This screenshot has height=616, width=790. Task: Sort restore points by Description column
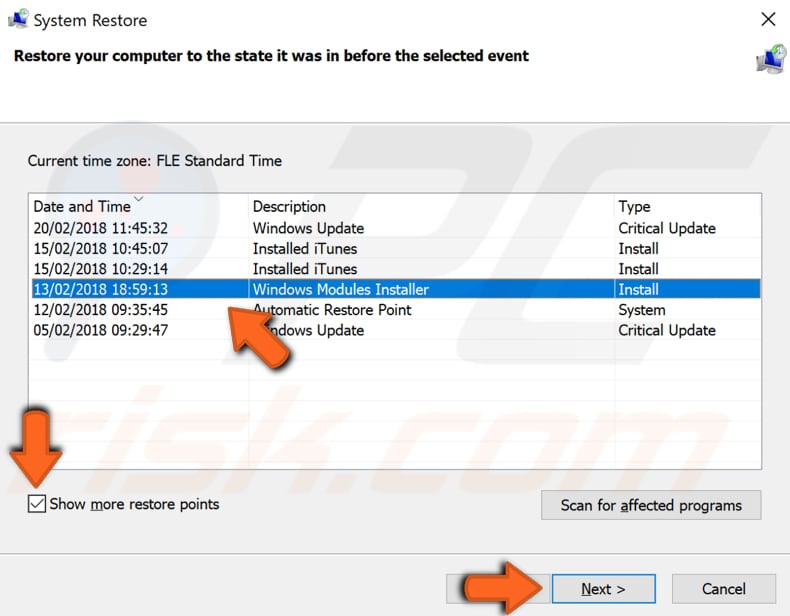point(289,206)
